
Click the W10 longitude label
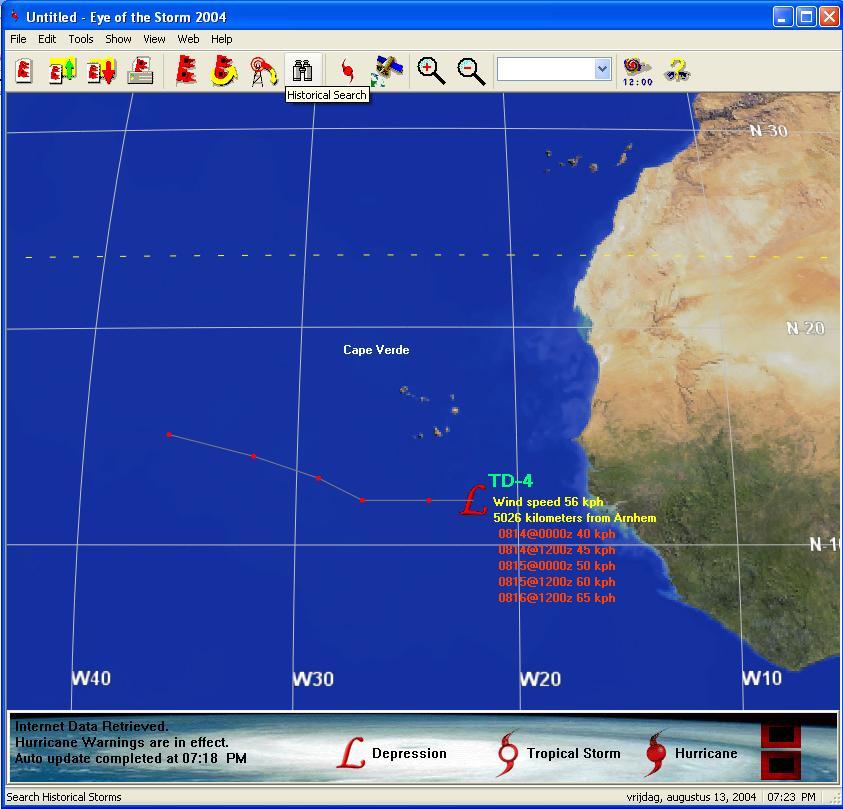[762, 678]
